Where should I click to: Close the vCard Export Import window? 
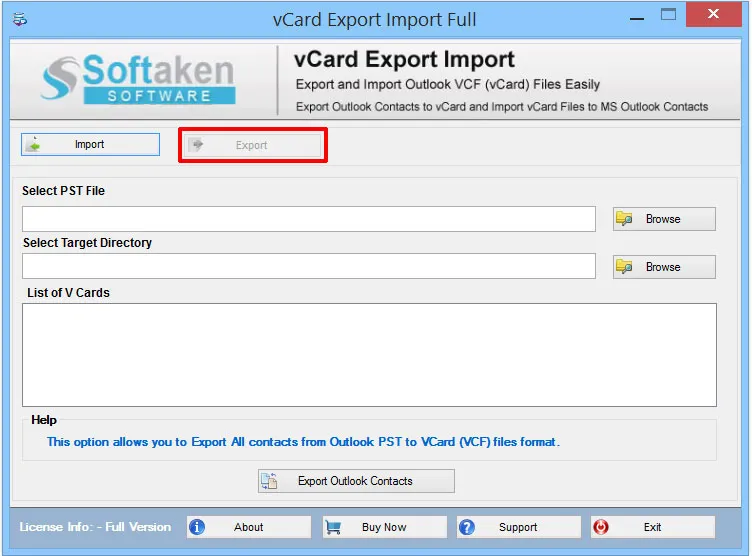point(714,14)
